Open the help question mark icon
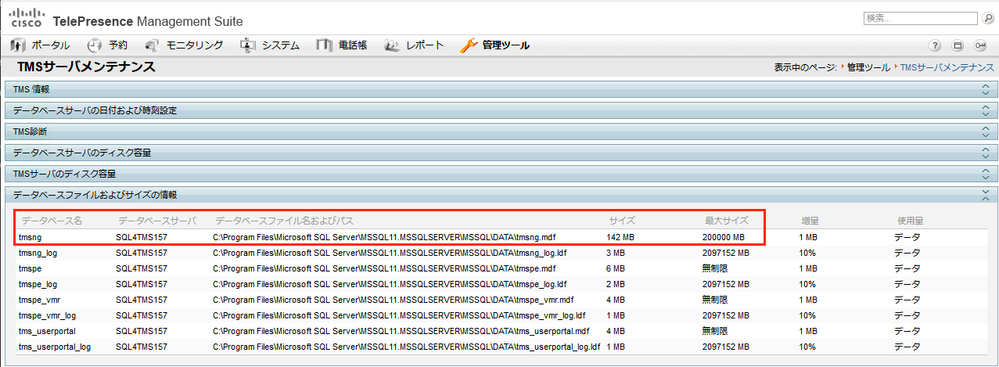Viewport: 999px width, 367px height. [x=935, y=46]
